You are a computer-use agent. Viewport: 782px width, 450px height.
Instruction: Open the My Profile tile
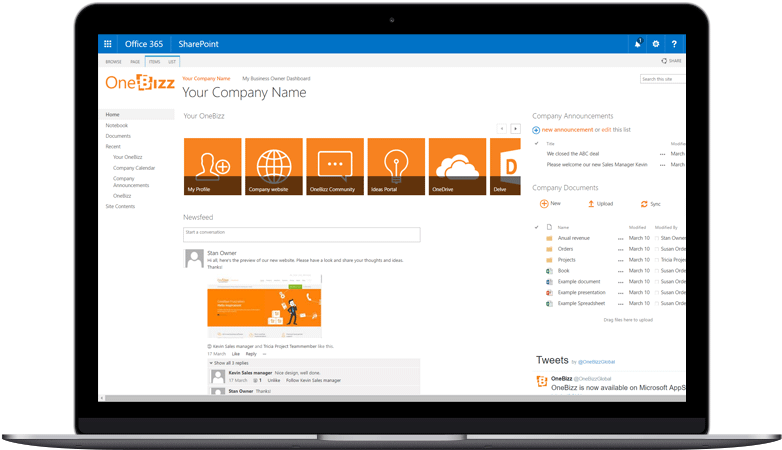(x=213, y=166)
